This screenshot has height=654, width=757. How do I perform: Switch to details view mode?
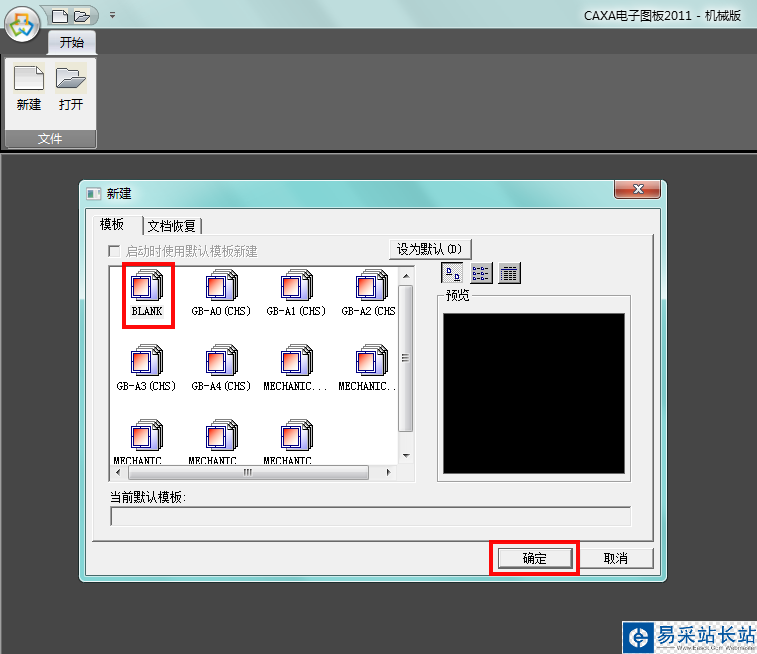[x=509, y=273]
